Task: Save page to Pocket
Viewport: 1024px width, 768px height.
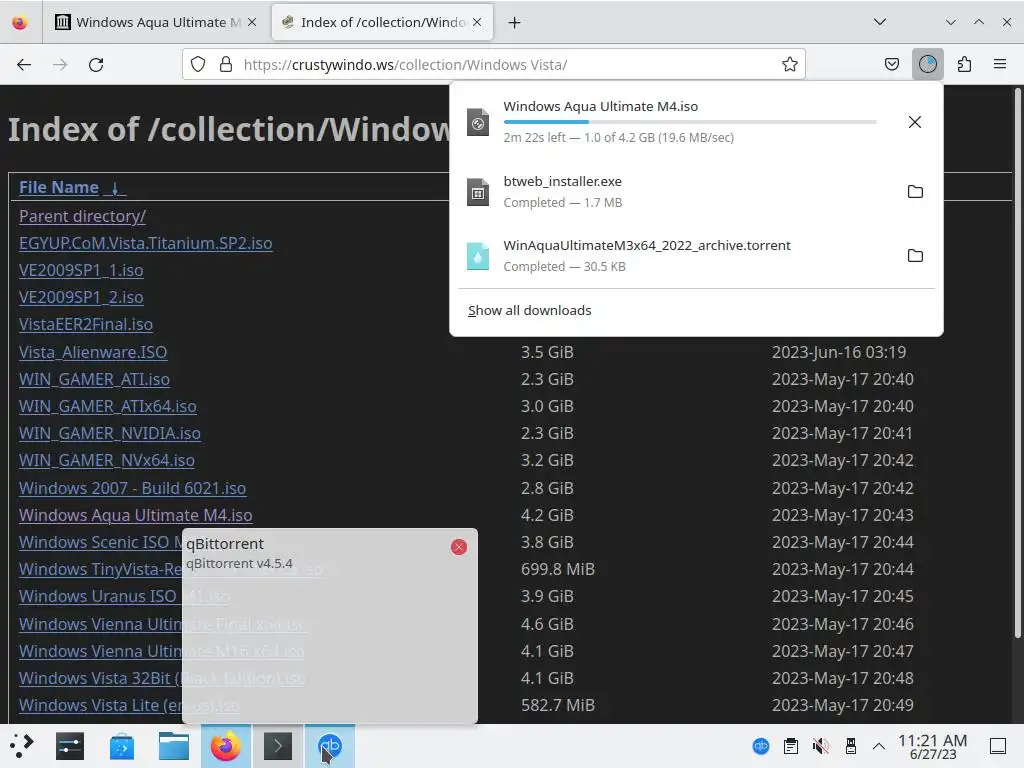Action: [x=891, y=65]
